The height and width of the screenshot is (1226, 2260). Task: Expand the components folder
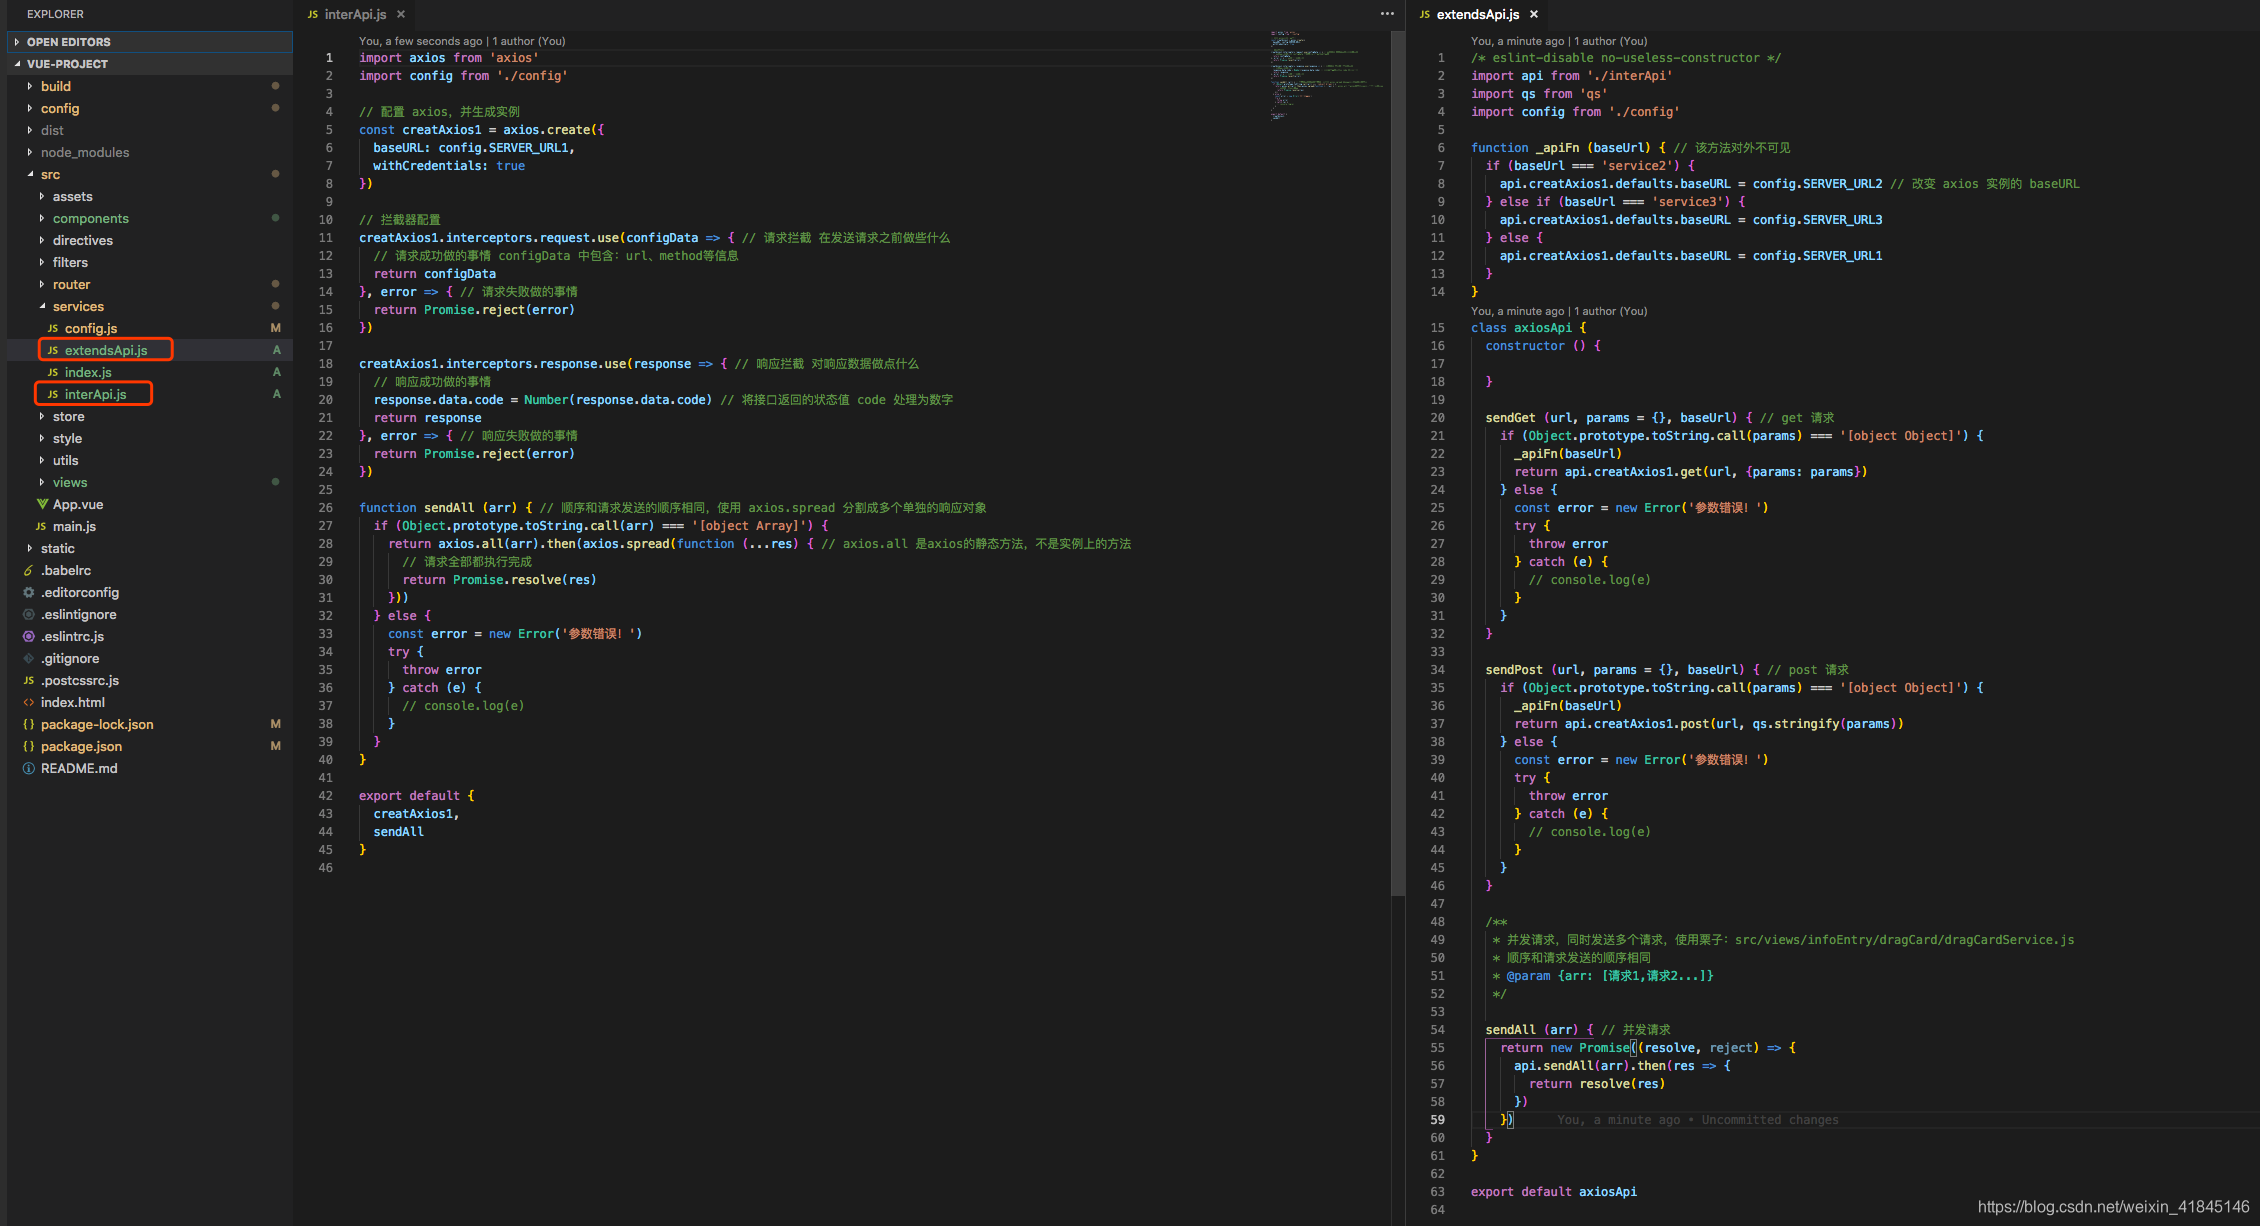tap(90, 218)
